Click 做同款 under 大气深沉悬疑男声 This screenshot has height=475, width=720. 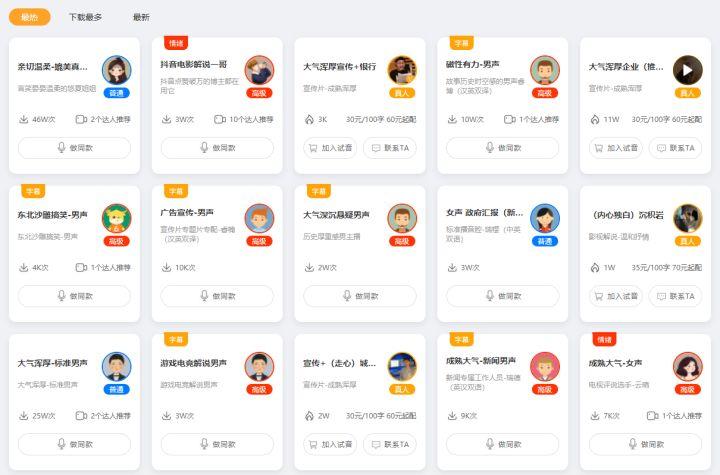point(360,296)
